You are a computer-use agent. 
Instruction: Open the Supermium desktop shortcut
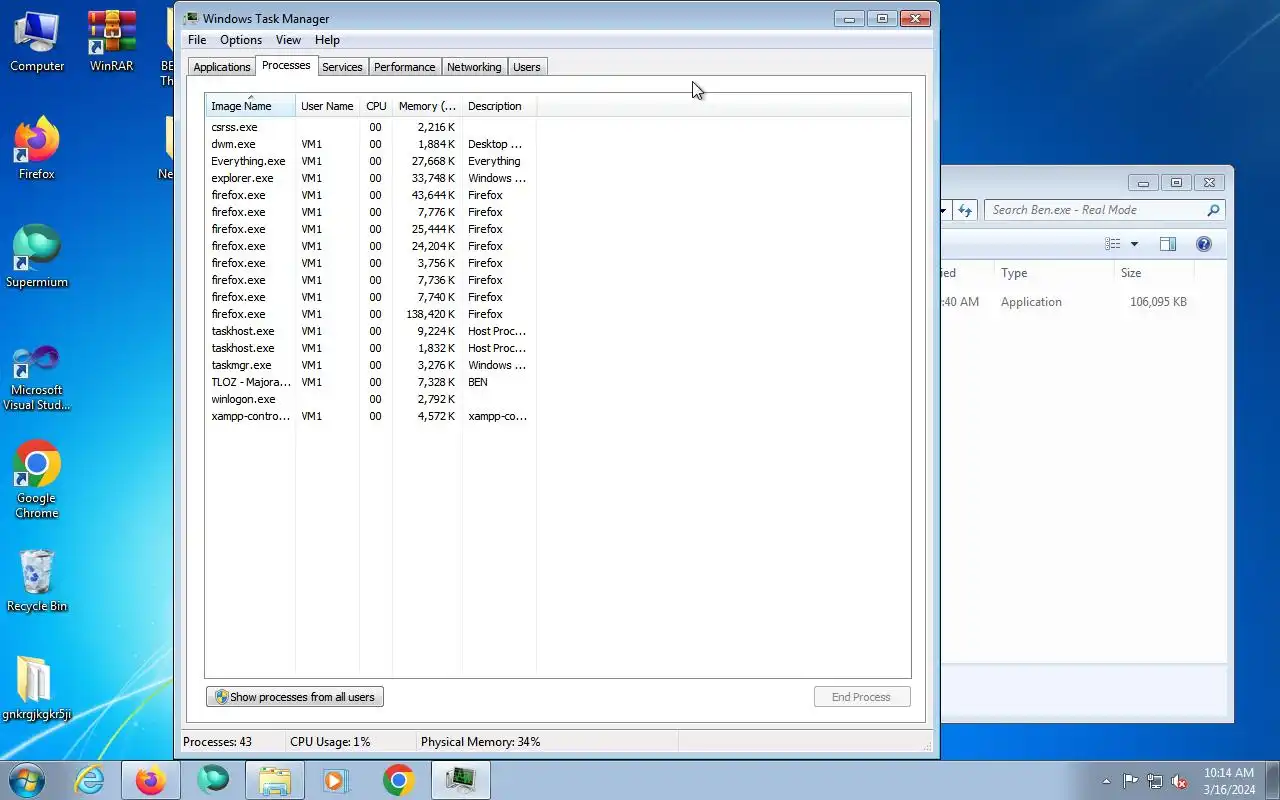click(37, 258)
